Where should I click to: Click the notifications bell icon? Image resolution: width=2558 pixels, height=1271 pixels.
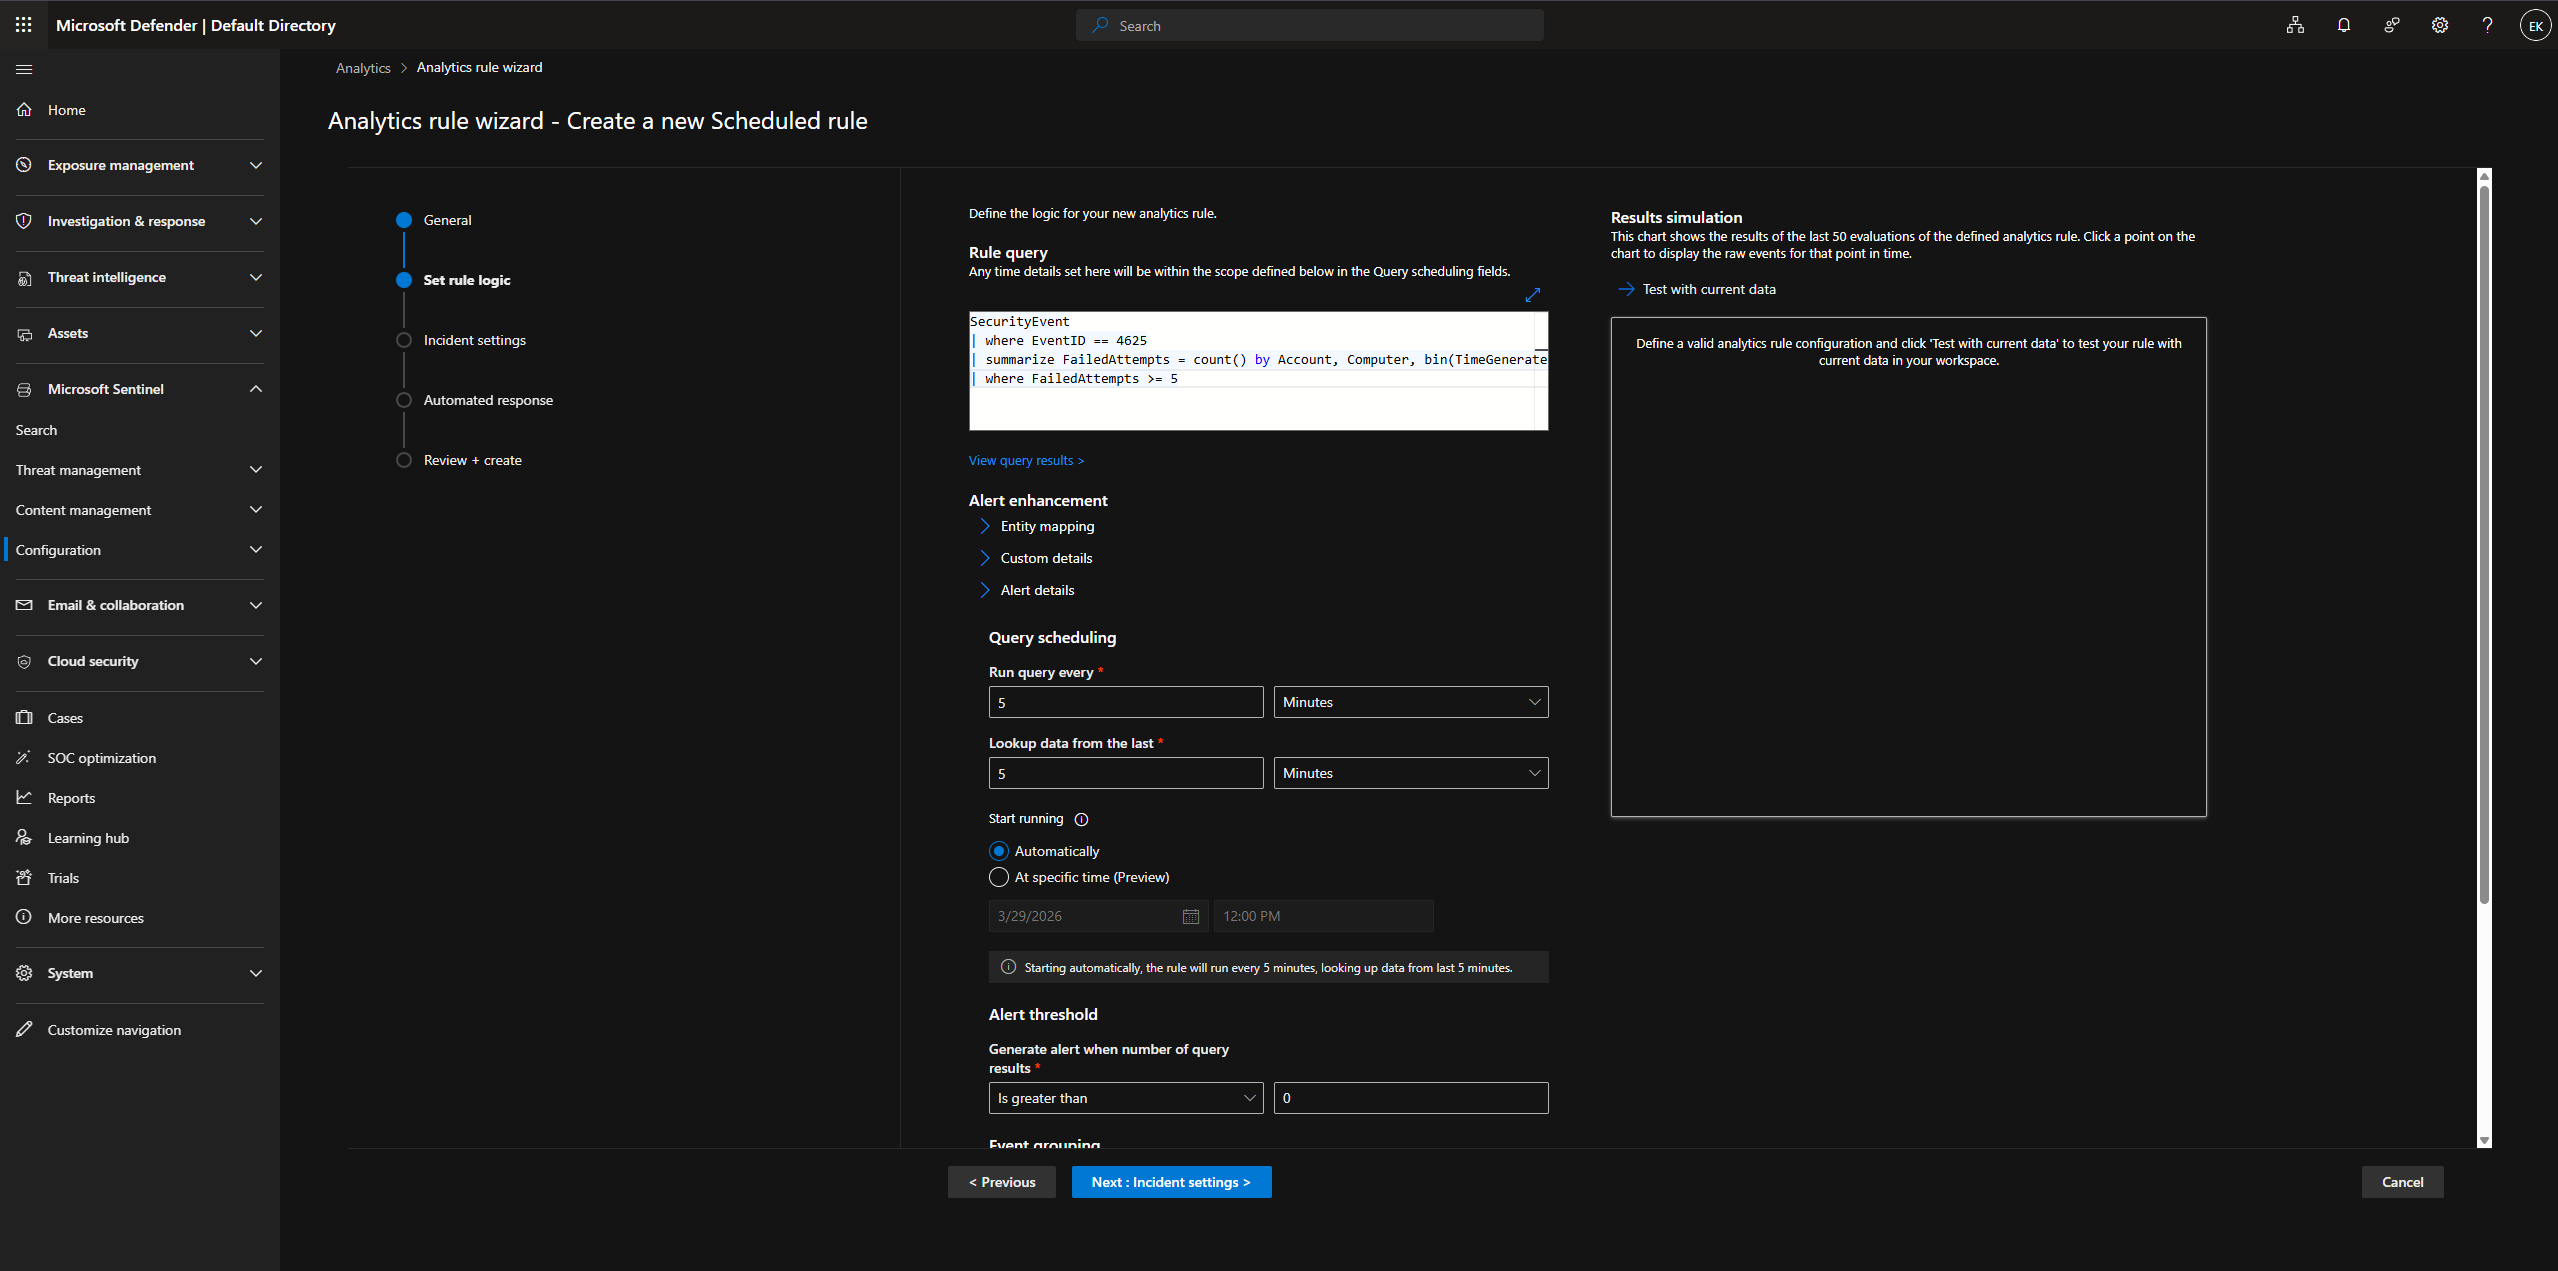coord(2343,25)
